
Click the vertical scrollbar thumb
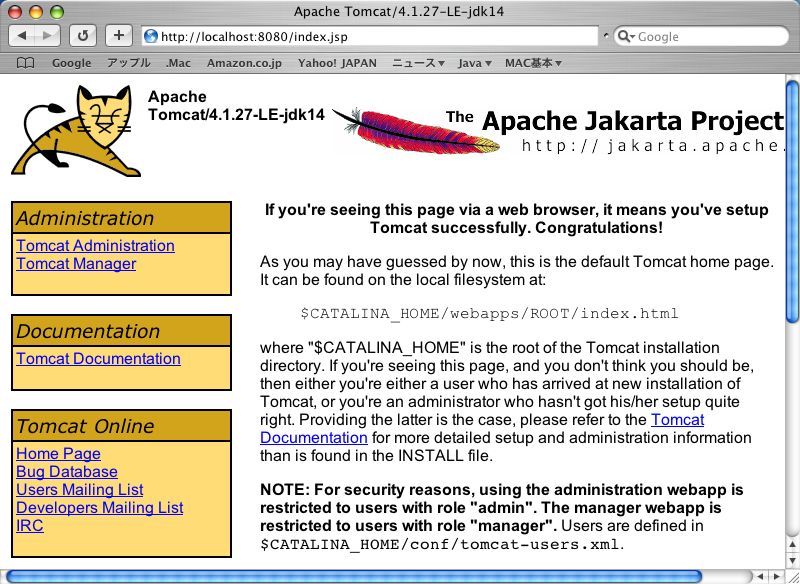tap(792, 201)
